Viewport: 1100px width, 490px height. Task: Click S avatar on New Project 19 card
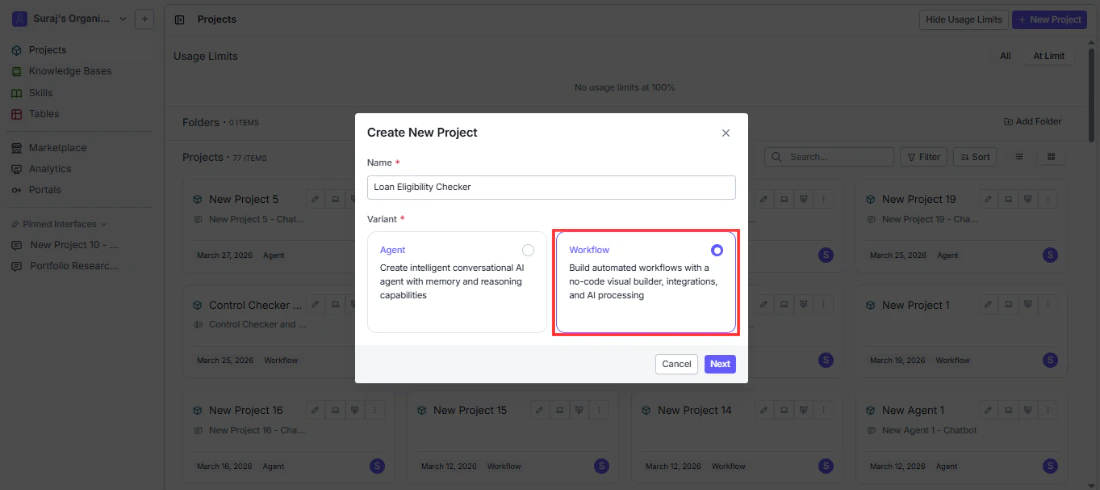pyautogui.click(x=1049, y=255)
